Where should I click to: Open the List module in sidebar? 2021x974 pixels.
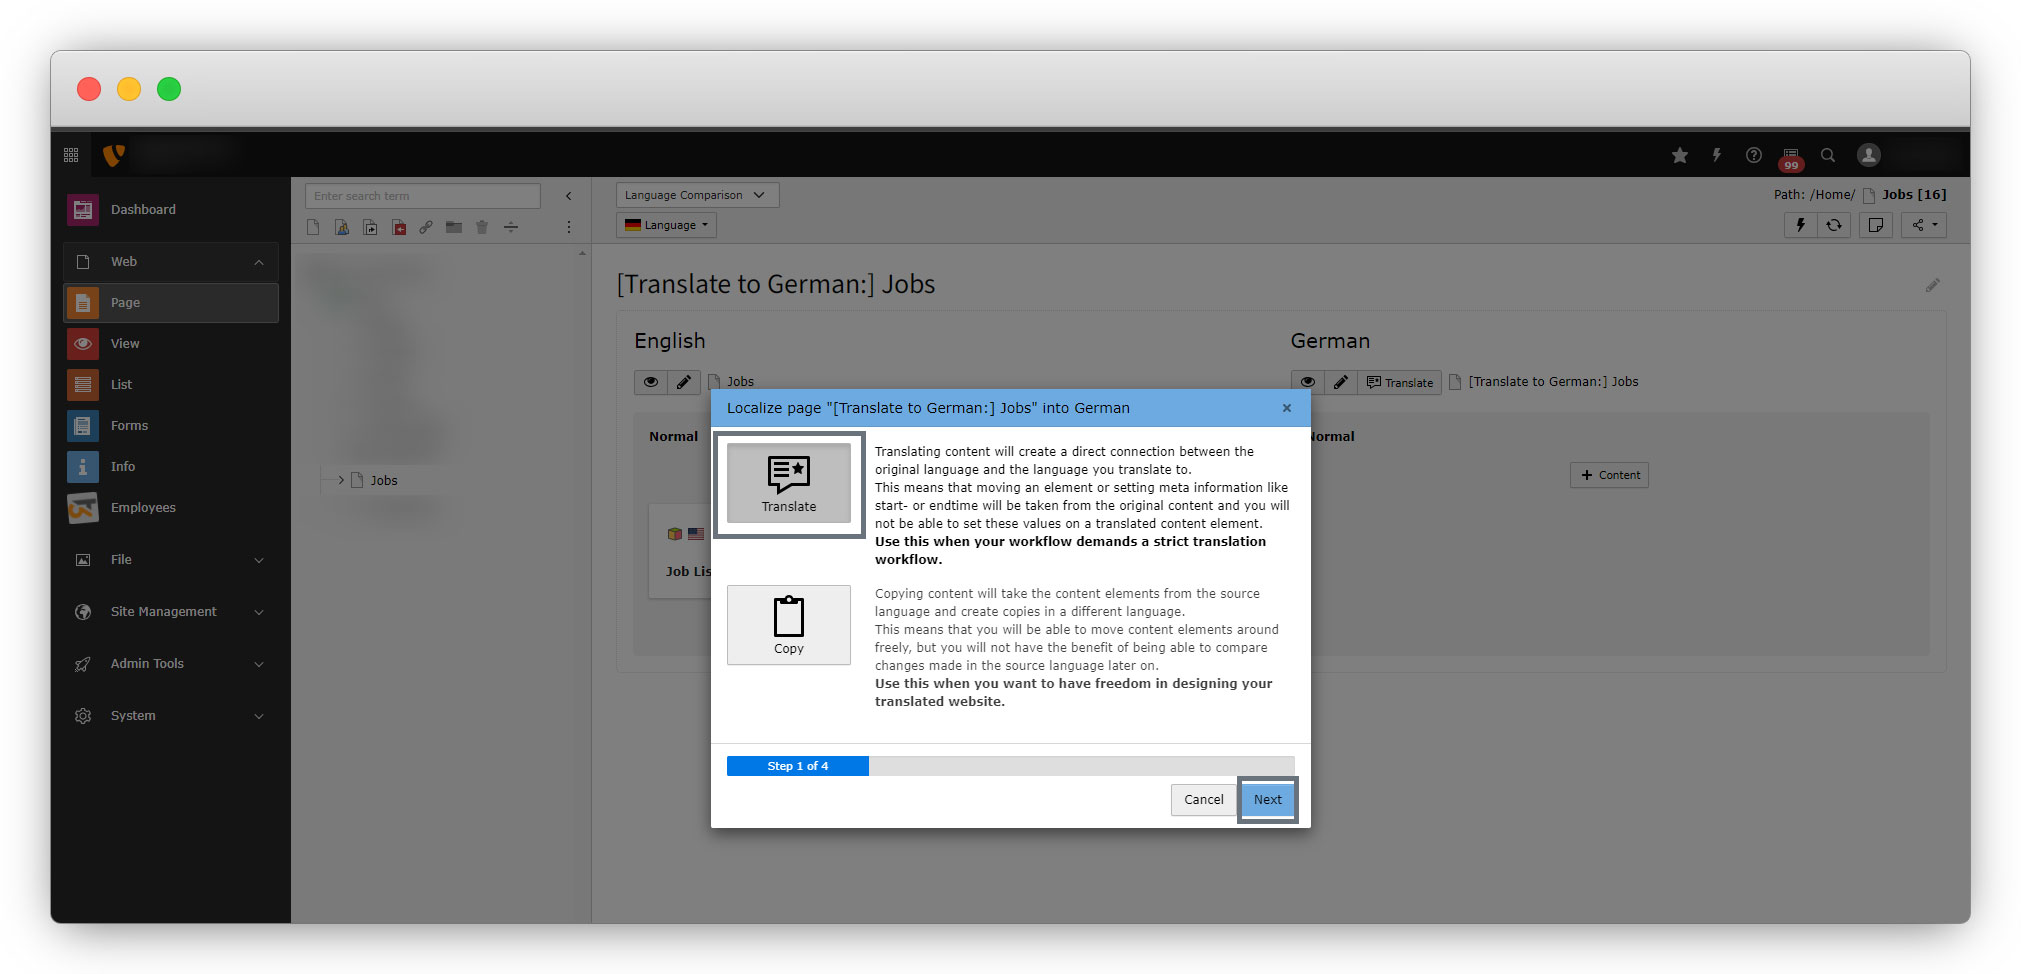coord(121,385)
